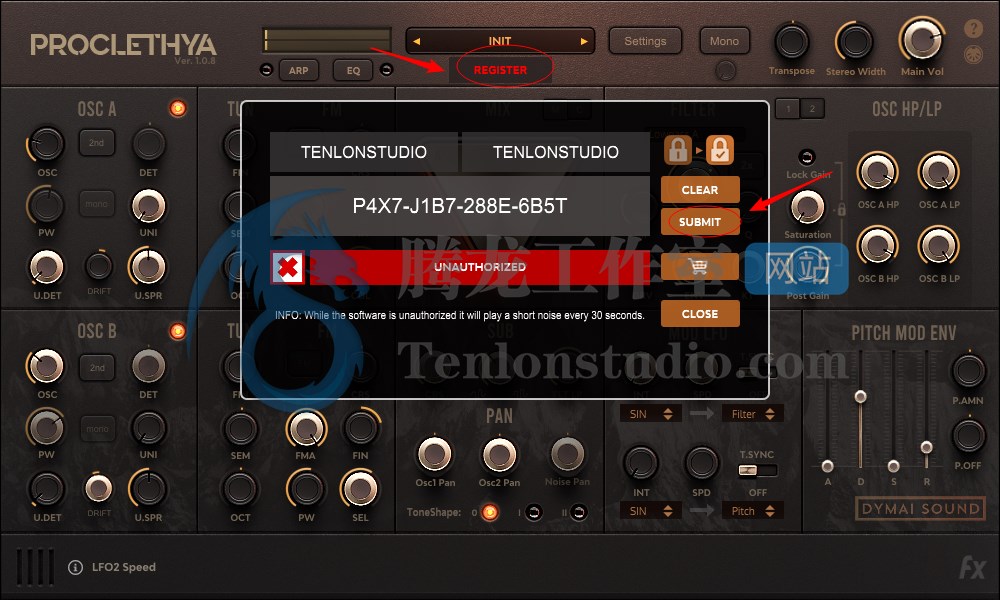The width and height of the screenshot is (1000, 600).
Task: Open the Pitch destination dropdown
Action: 753,511
